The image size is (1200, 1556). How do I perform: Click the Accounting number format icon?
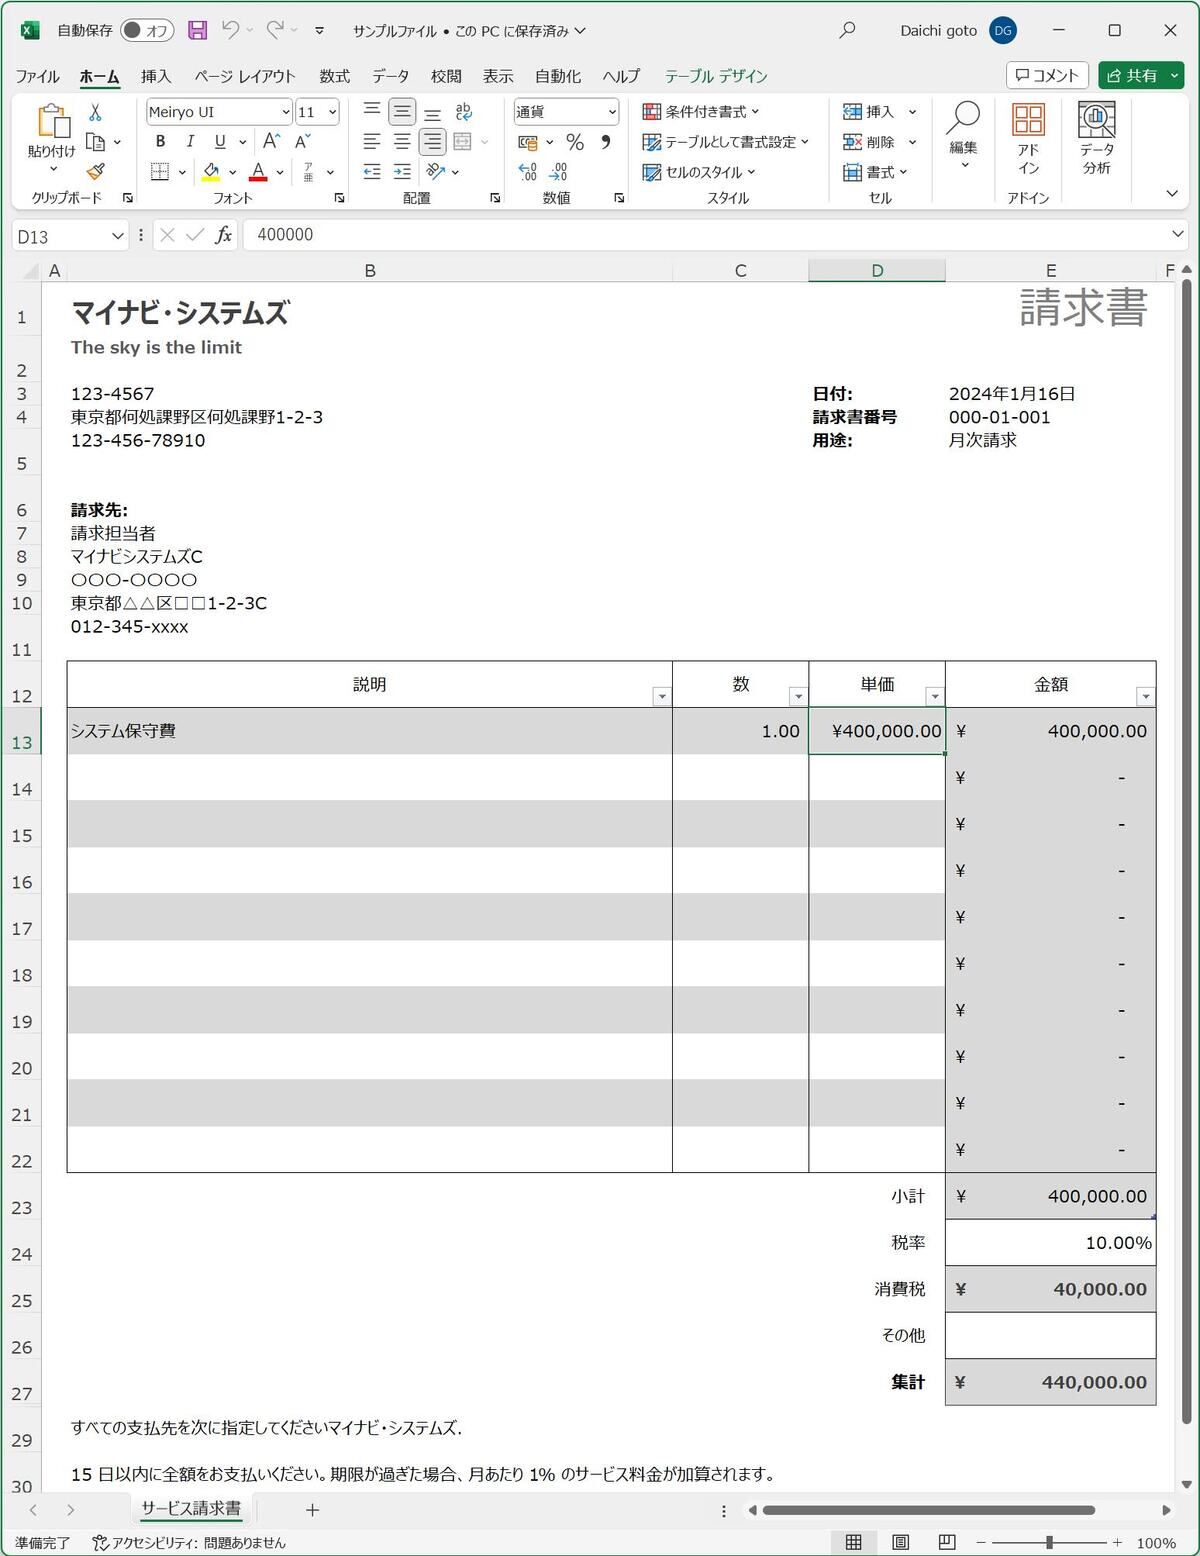528,142
